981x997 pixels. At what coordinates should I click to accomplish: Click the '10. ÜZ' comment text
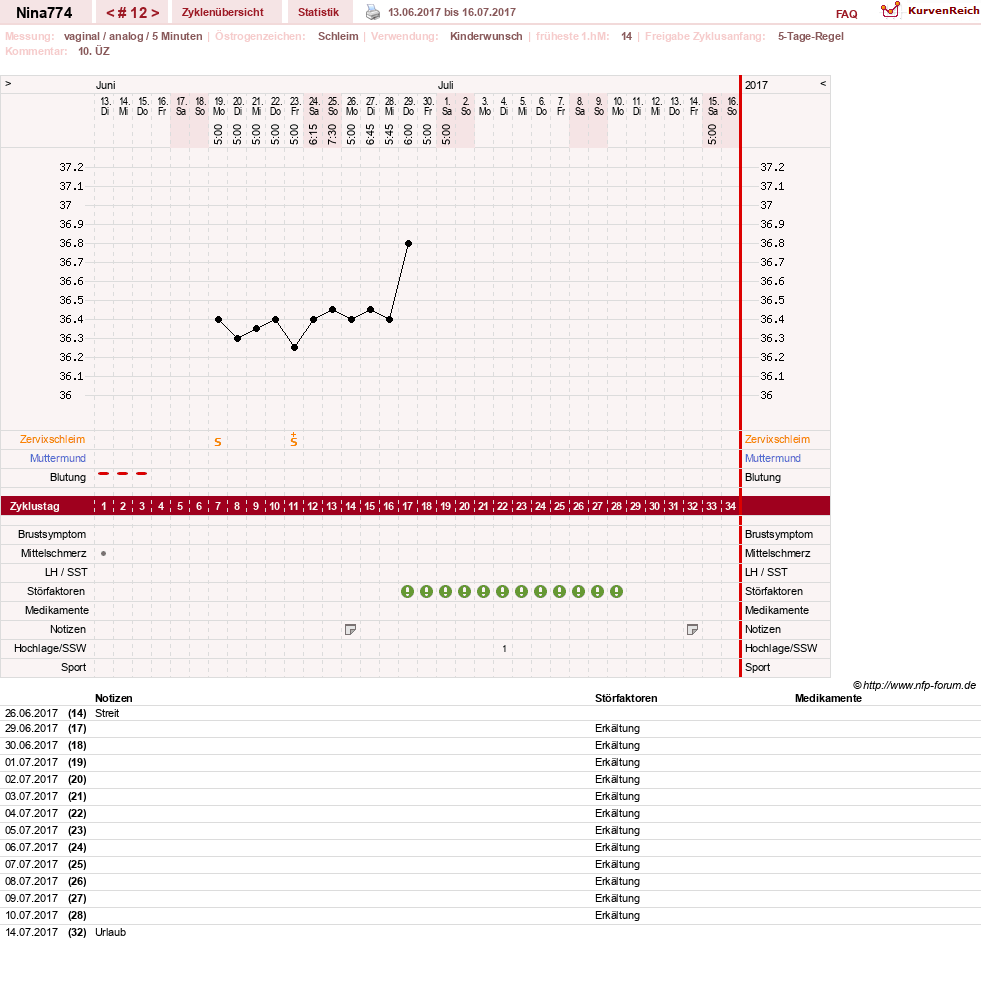click(x=94, y=52)
